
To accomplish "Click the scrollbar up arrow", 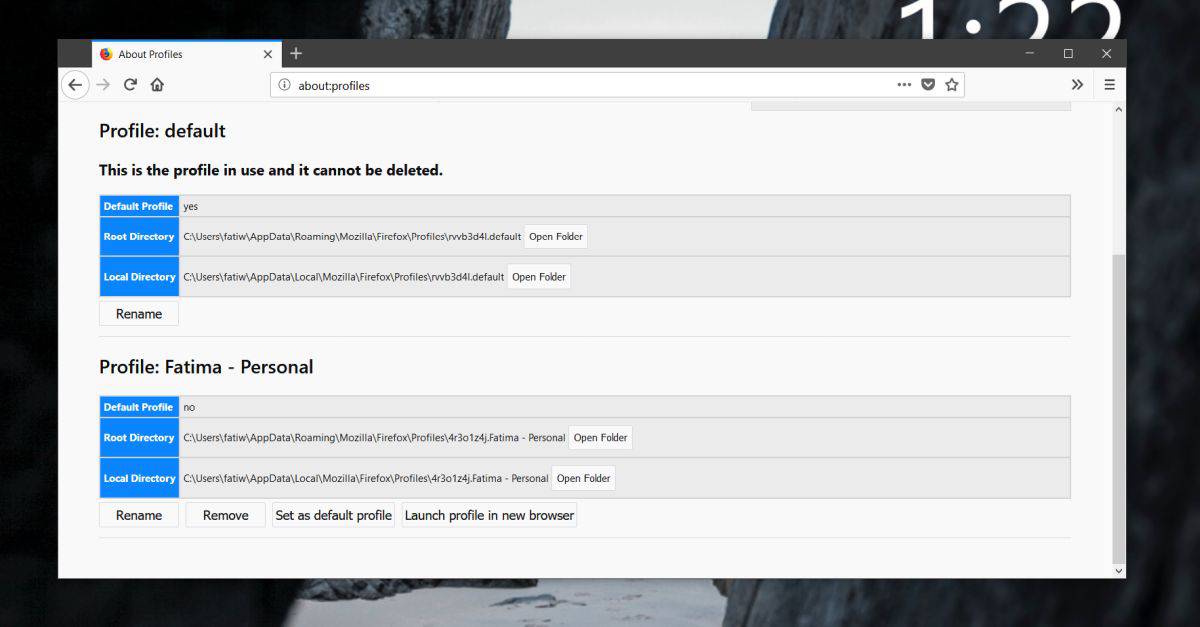I will click(1118, 108).
